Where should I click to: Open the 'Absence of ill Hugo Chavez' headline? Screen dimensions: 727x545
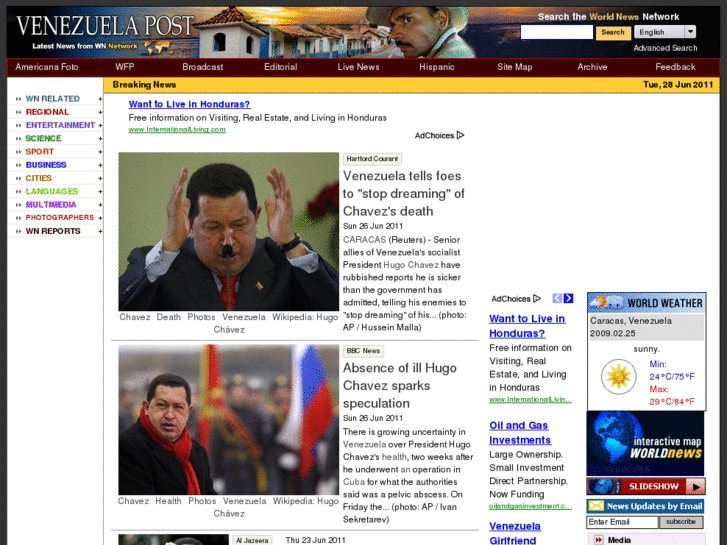(400, 385)
